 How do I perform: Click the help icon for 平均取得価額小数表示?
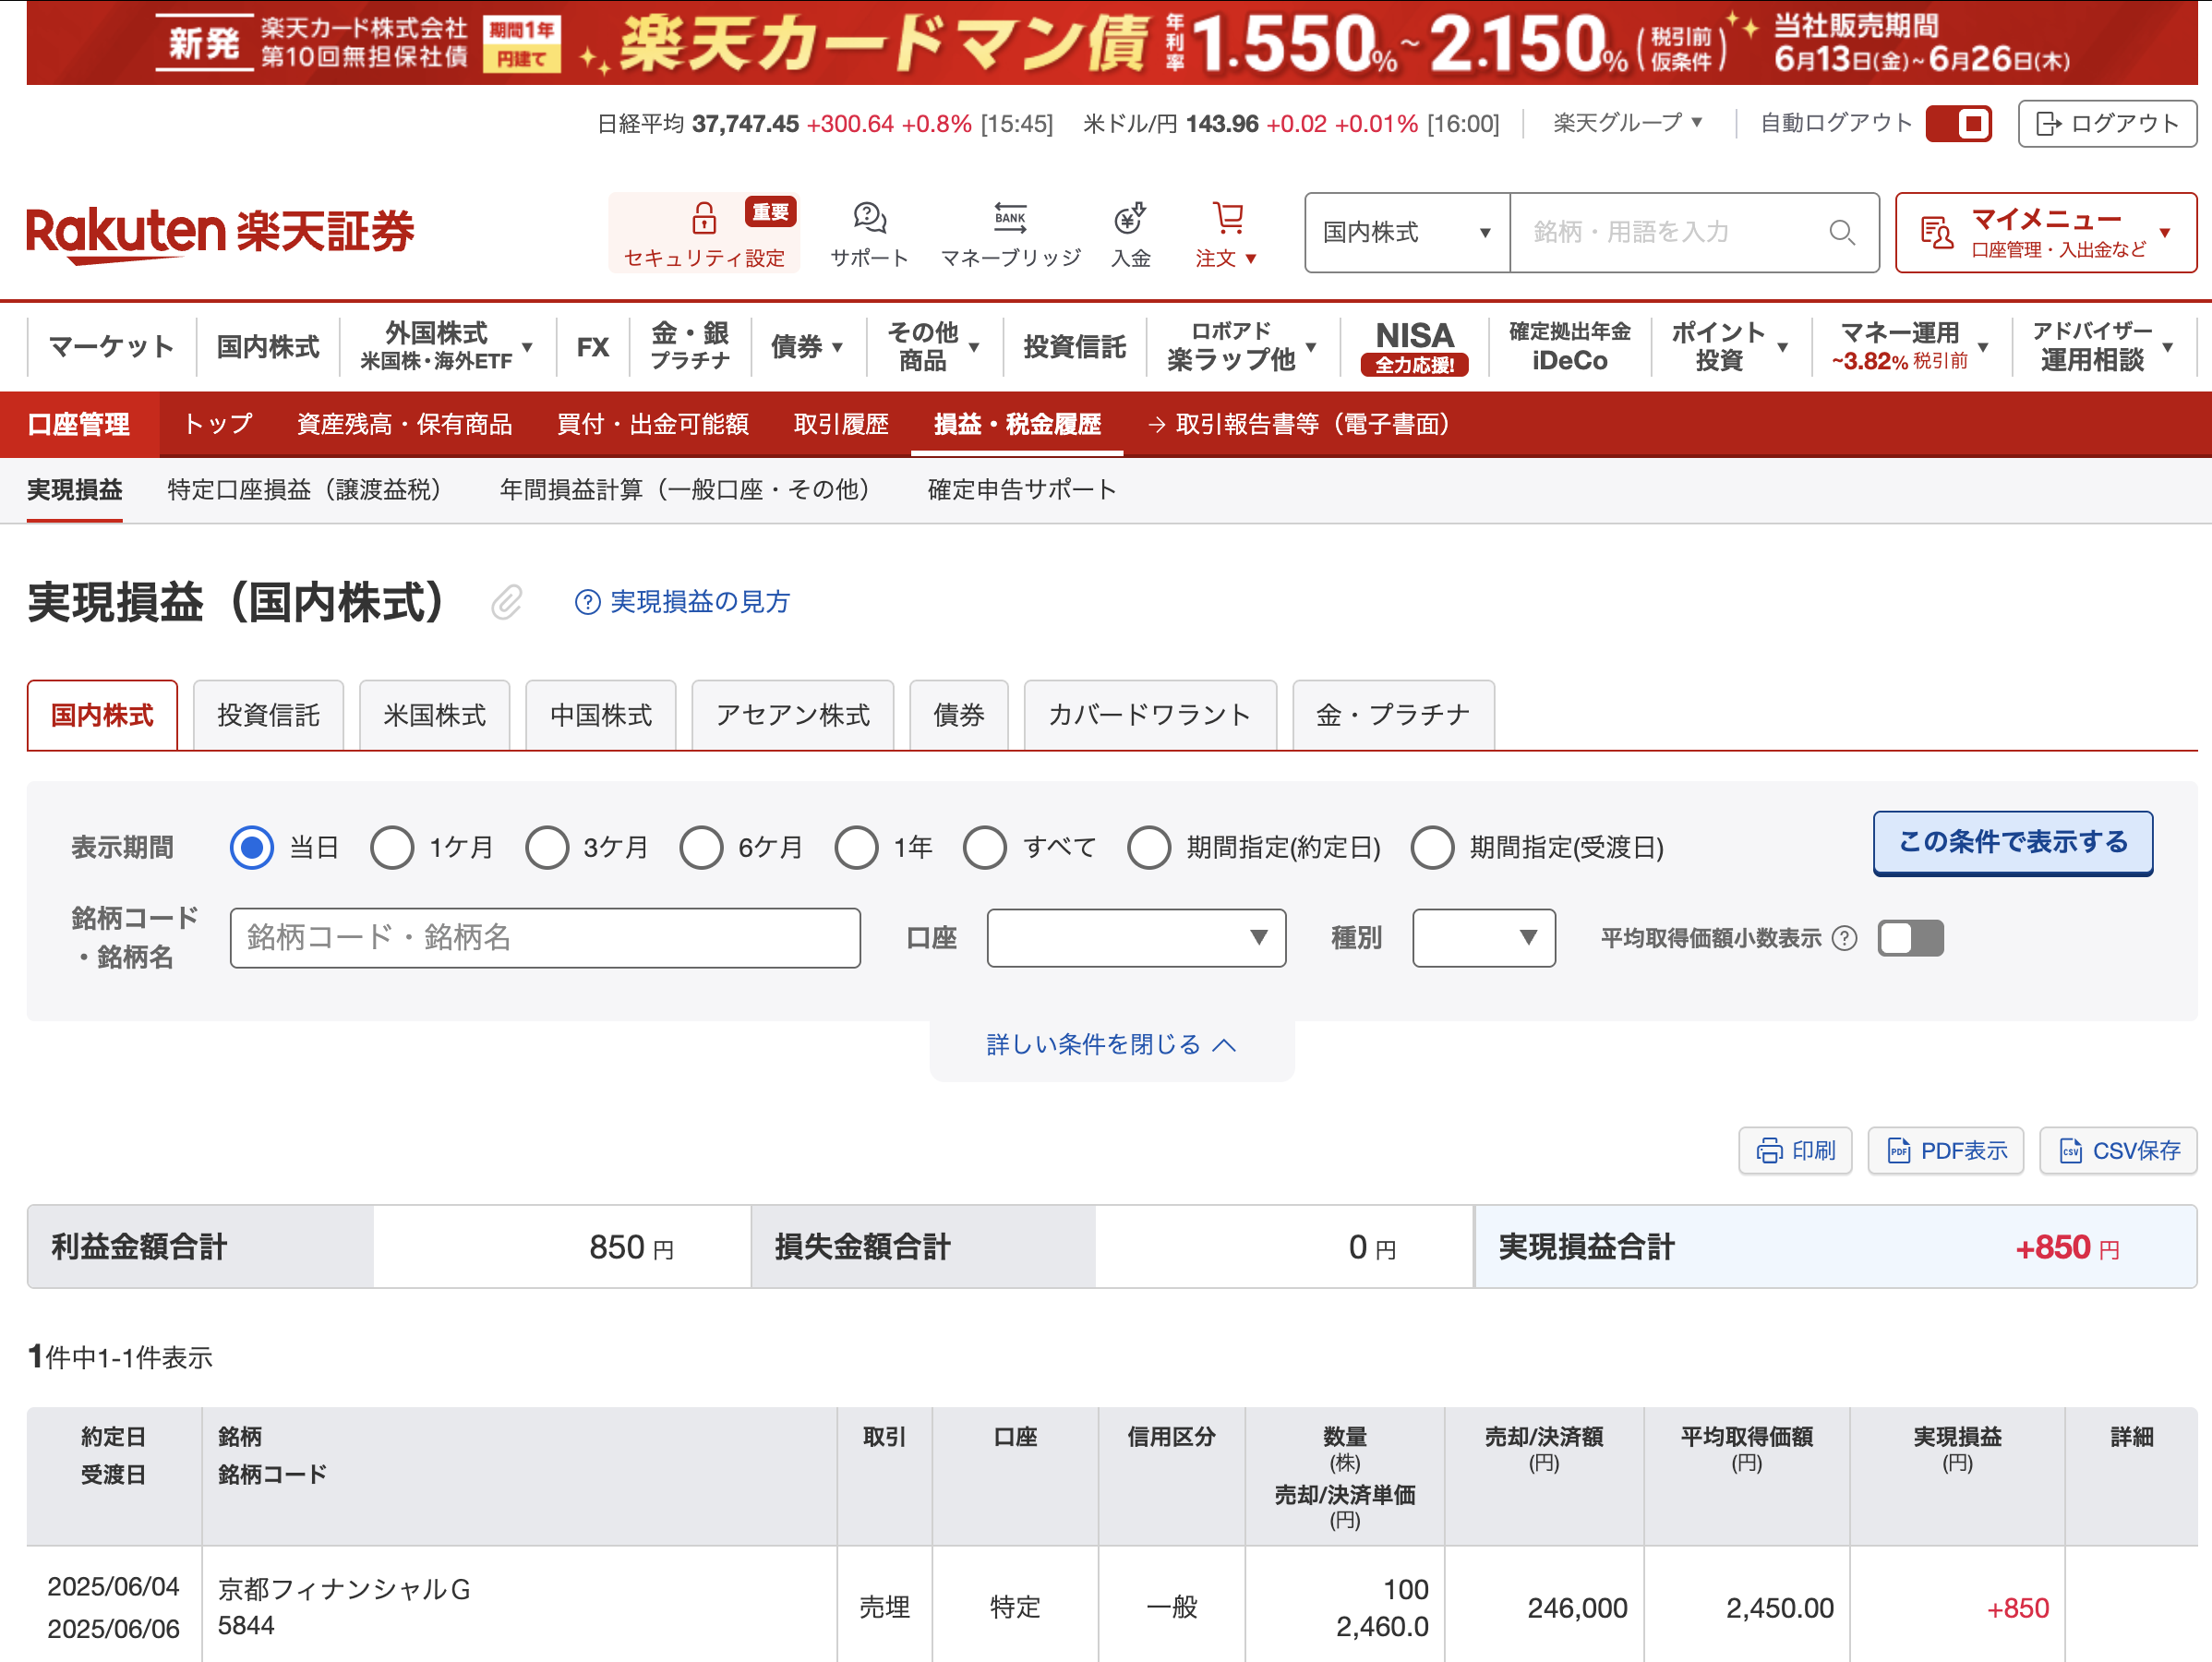pyautogui.click(x=1844, y=938)
